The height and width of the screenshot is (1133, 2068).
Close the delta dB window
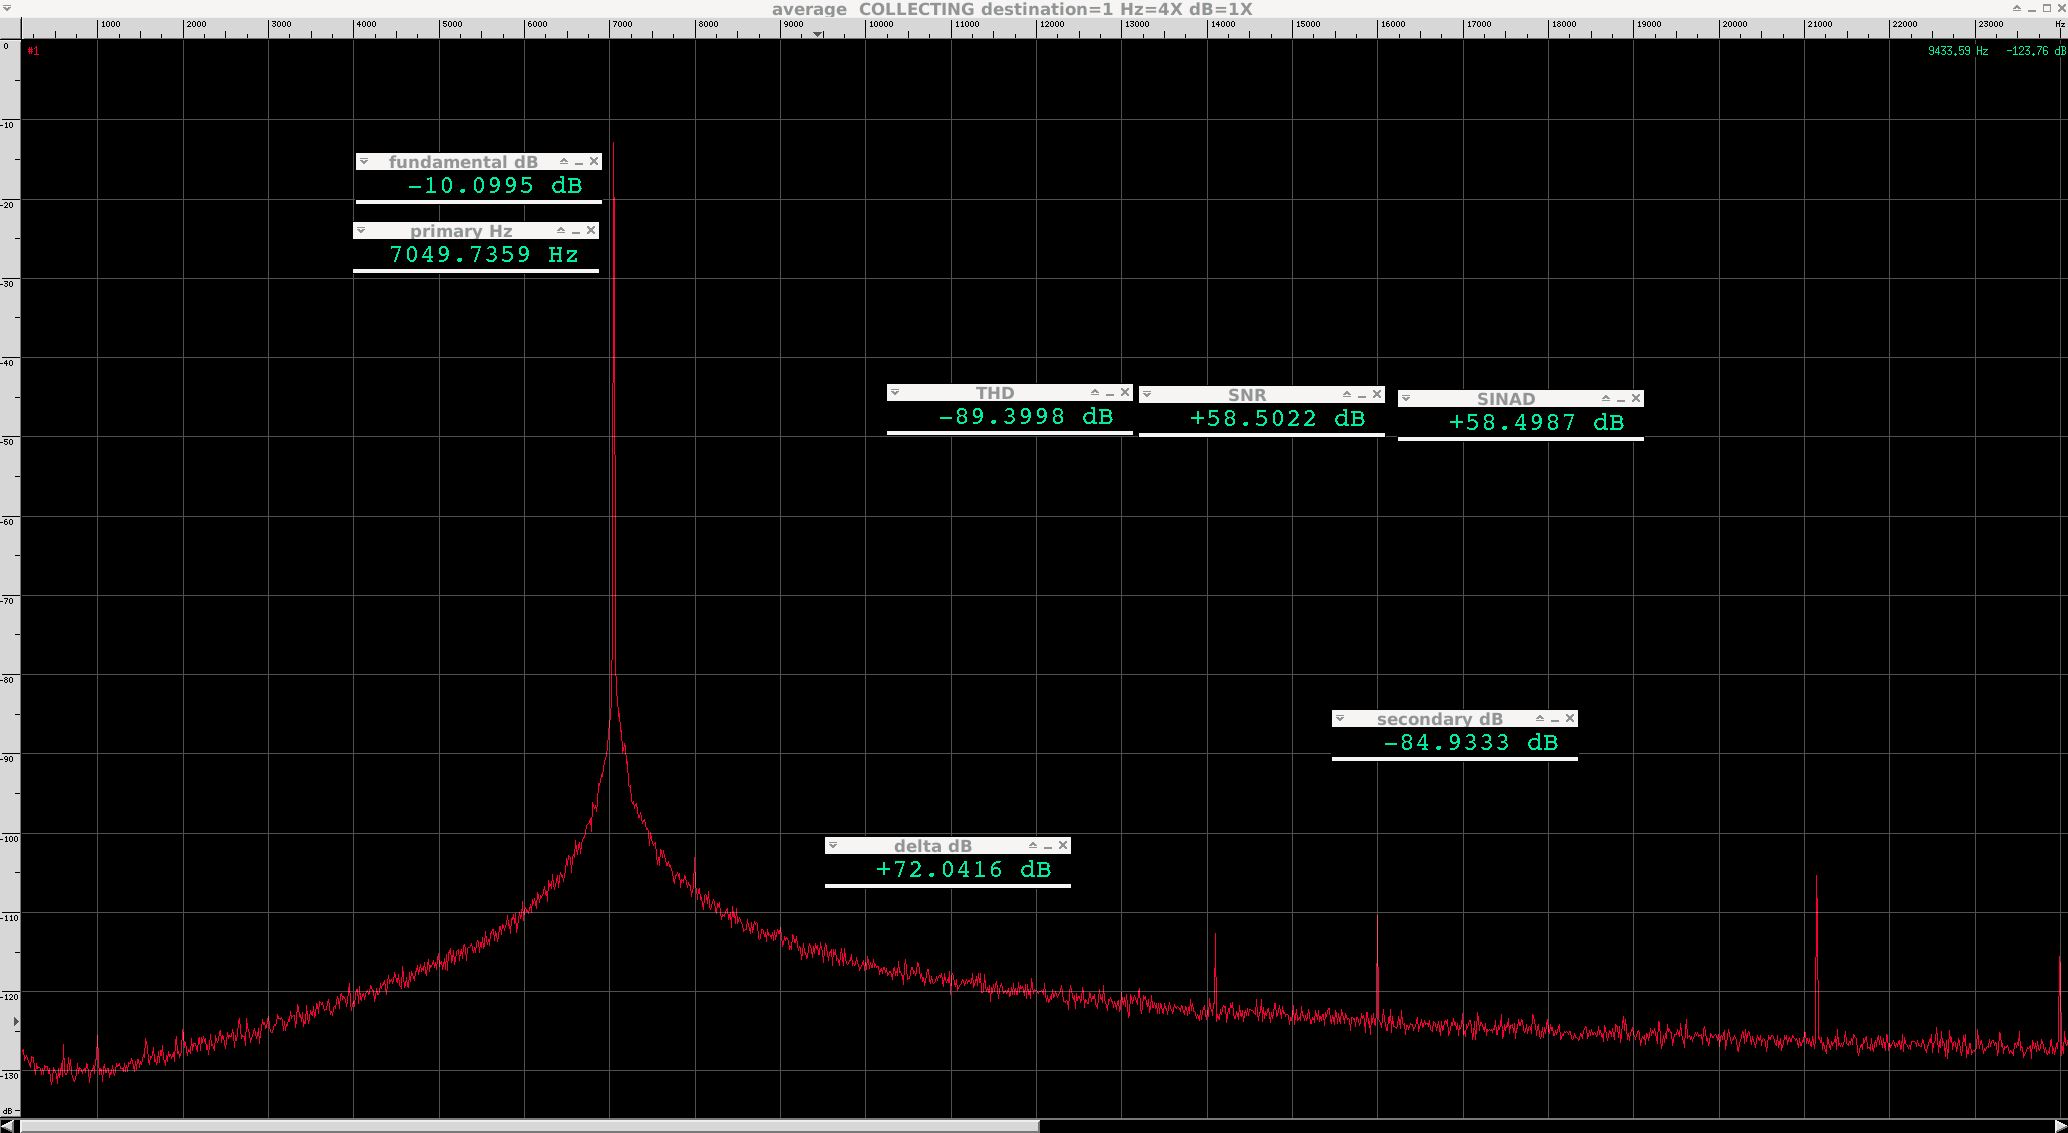point(1063,845)
